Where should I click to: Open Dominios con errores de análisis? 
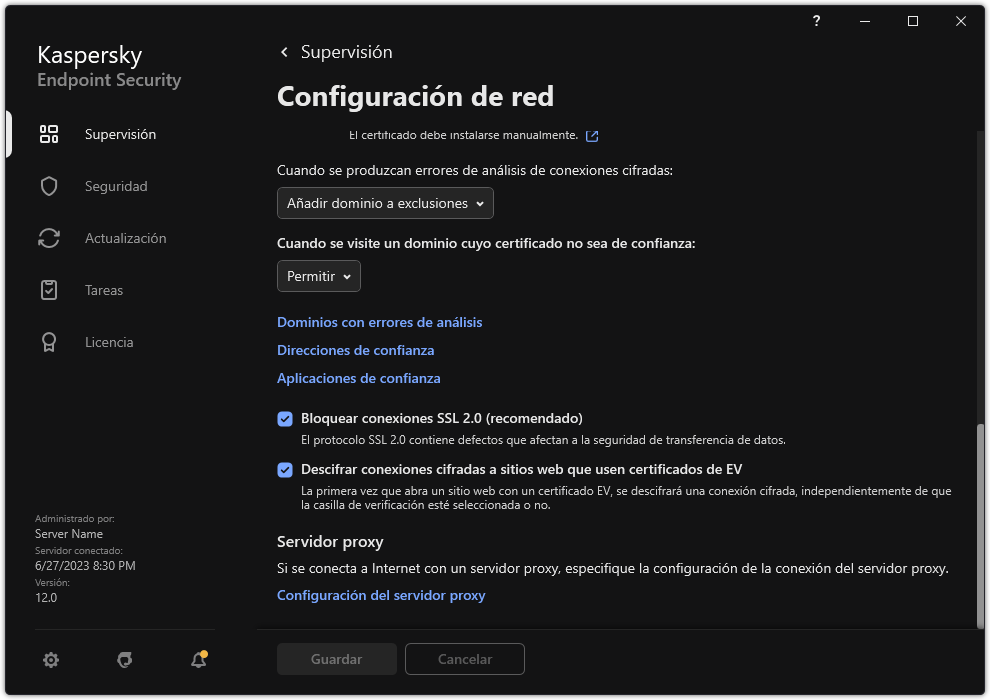[379, 322]
